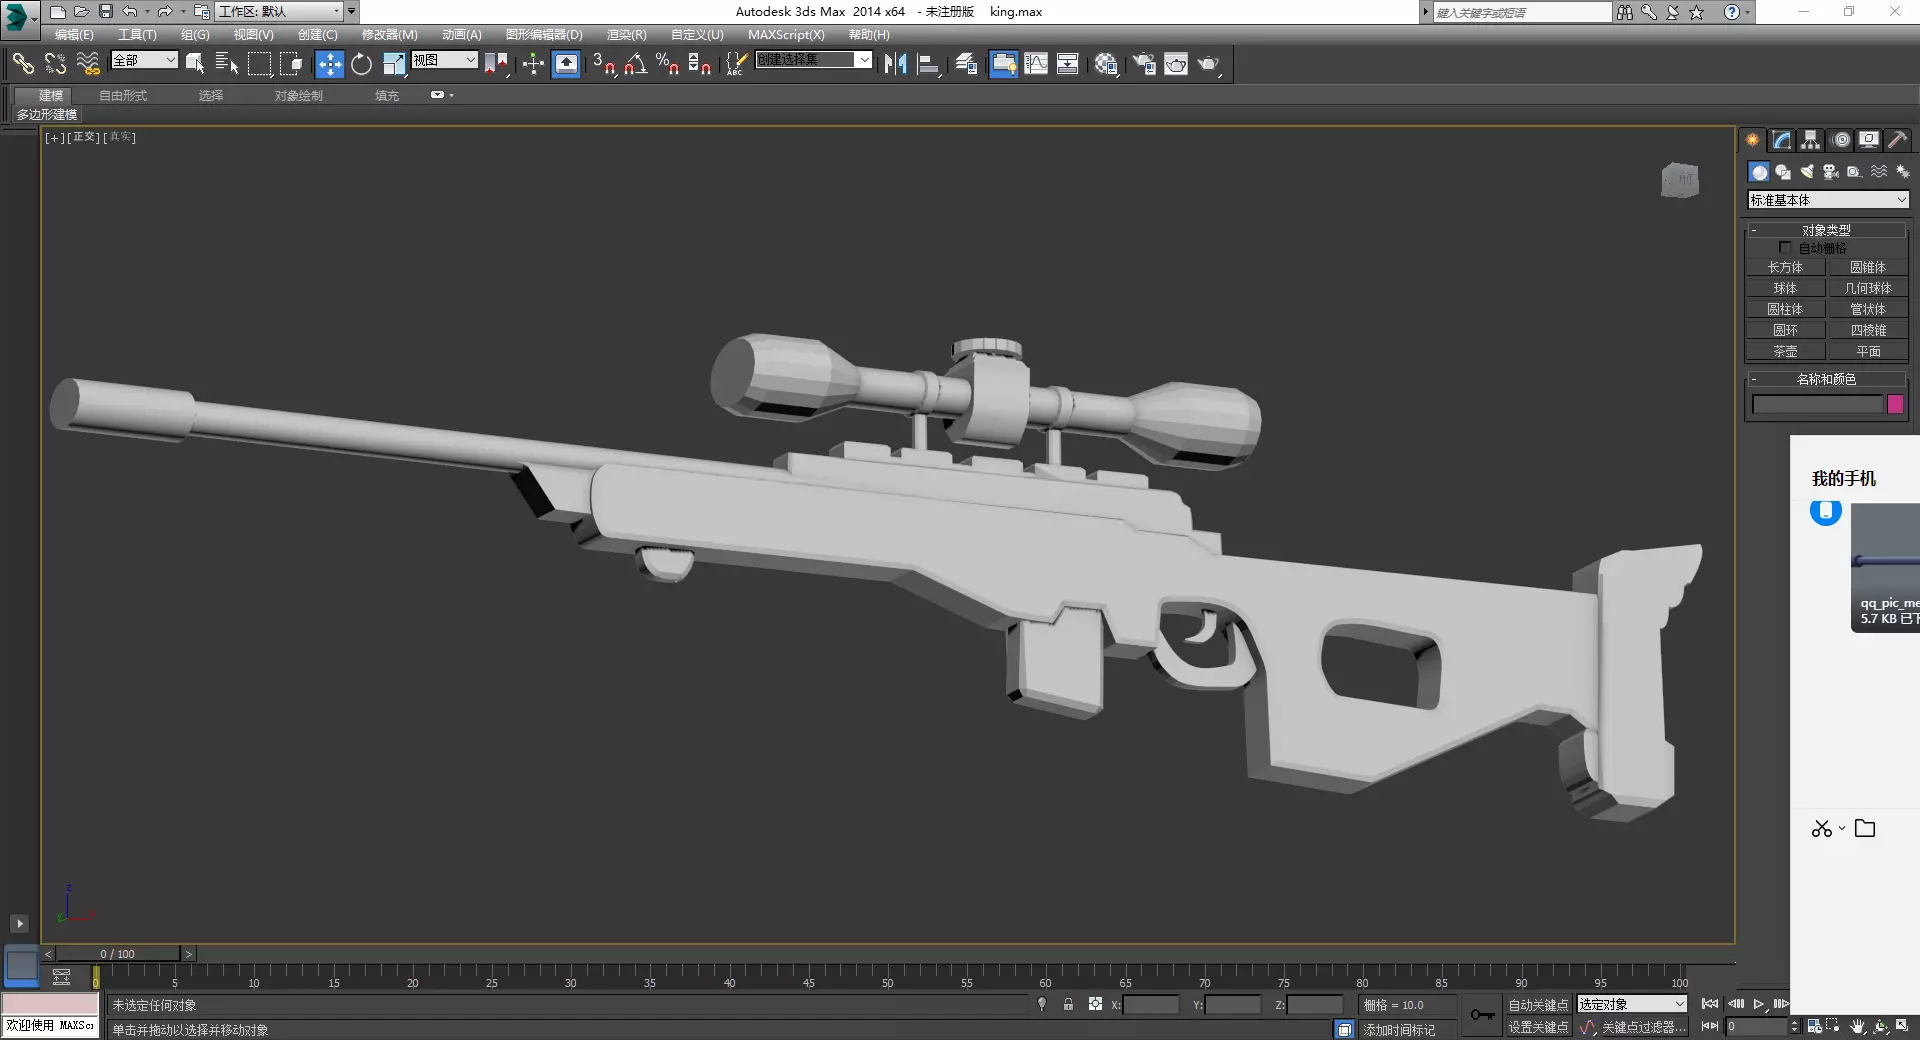Select the Lights creation category icon

1806,172
